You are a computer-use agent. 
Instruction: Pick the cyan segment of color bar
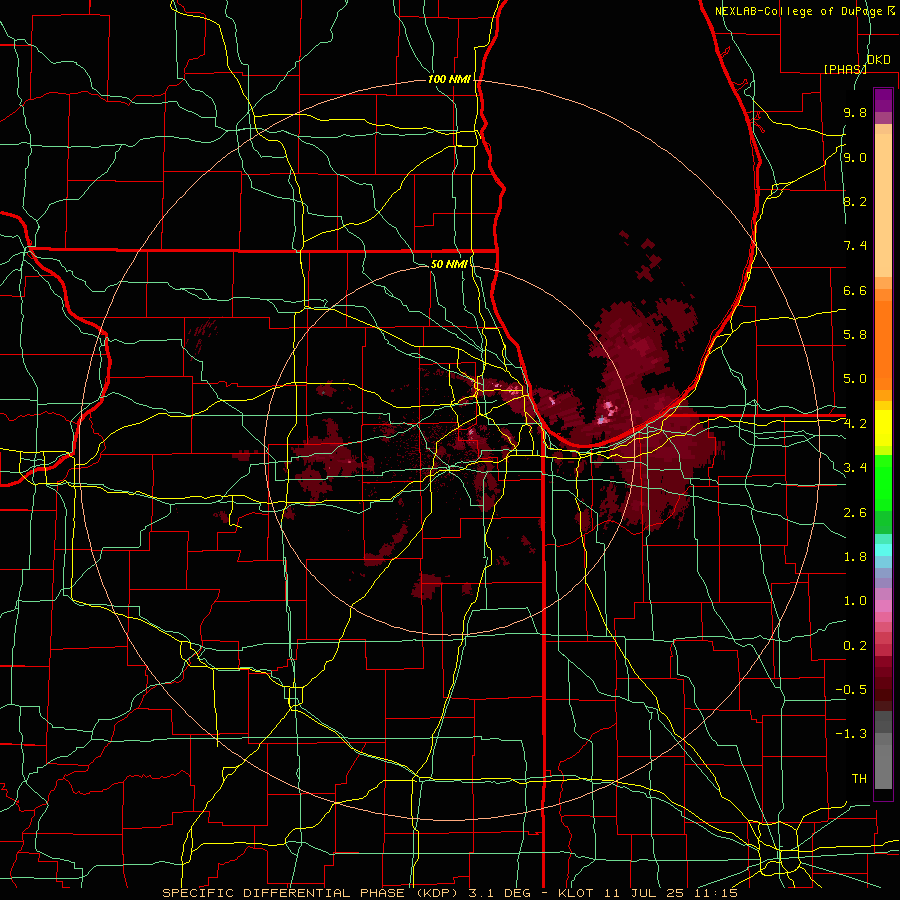883,550
